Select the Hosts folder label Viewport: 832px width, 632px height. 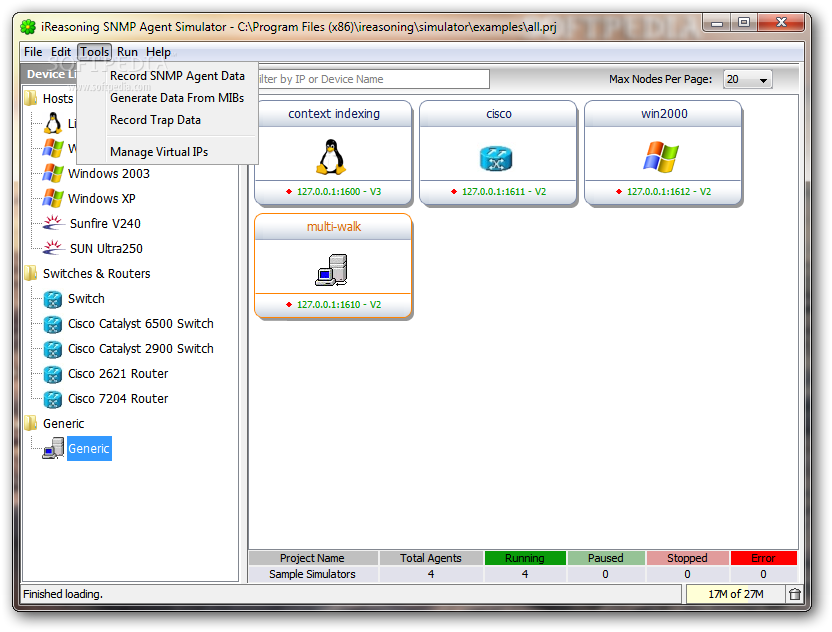tap(58, 98)
